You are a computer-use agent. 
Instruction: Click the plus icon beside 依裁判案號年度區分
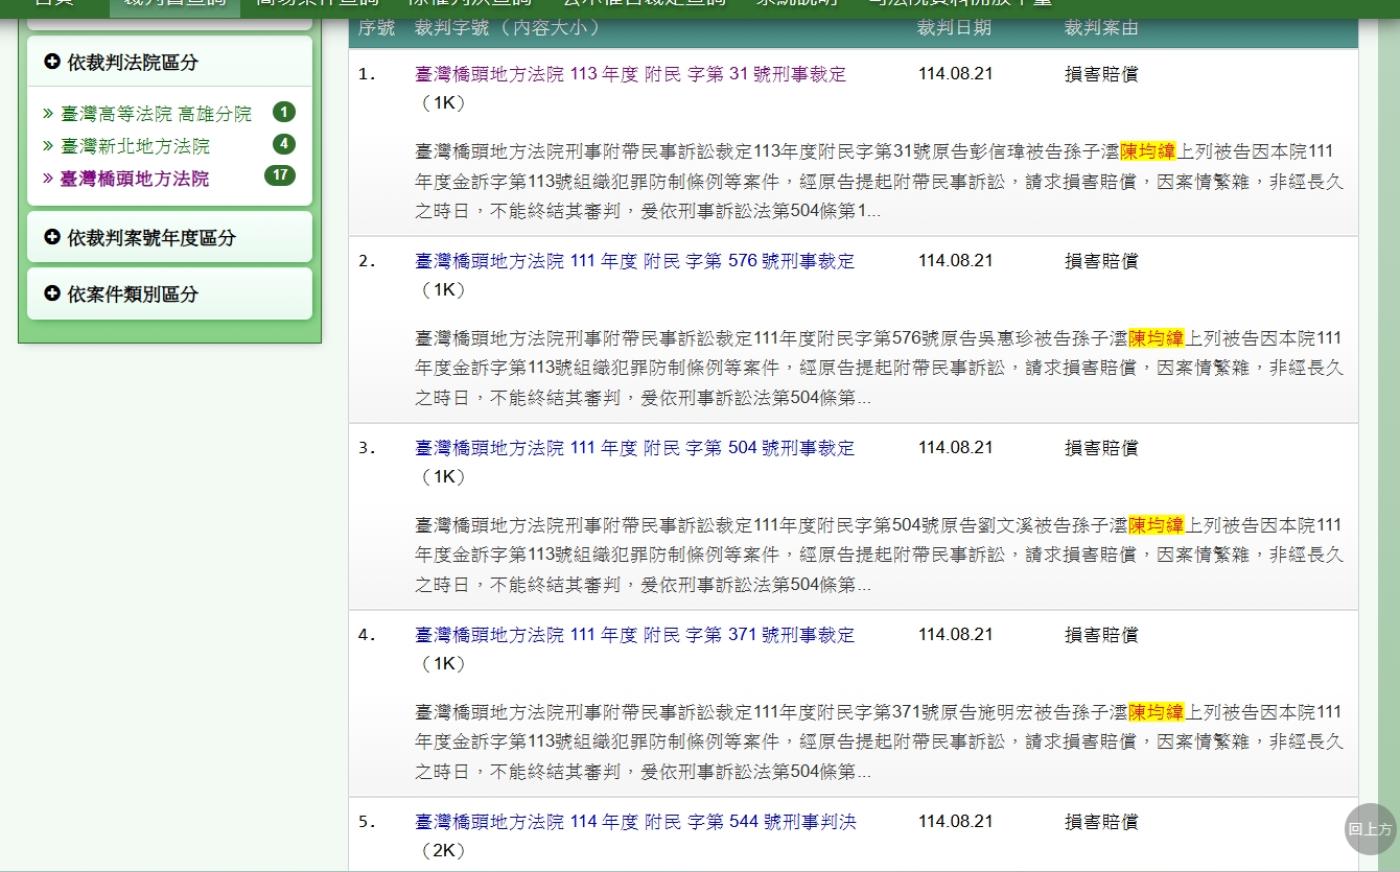[53, 238]
